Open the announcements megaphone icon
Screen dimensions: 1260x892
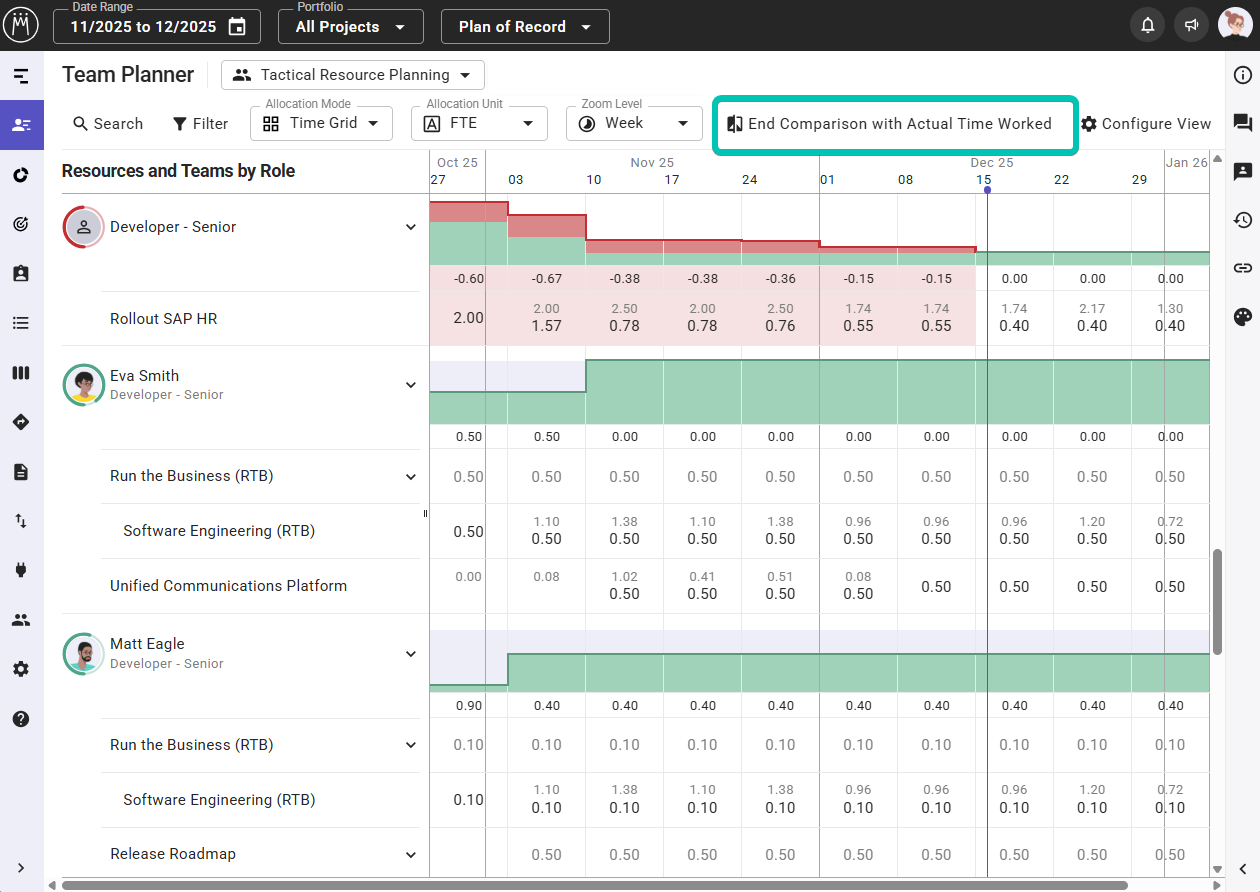pos(1191,26)
